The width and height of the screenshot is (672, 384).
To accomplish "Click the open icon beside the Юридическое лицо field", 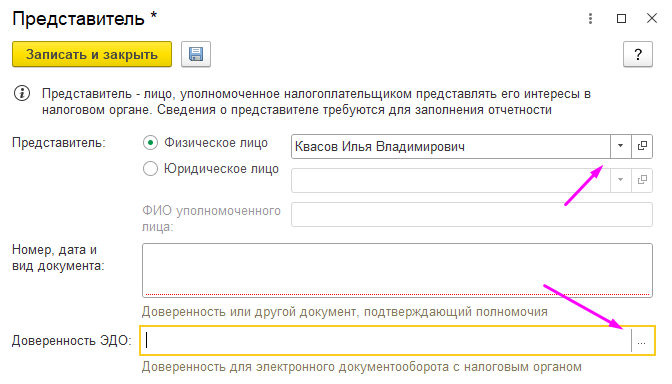I will tap(642, 180).
